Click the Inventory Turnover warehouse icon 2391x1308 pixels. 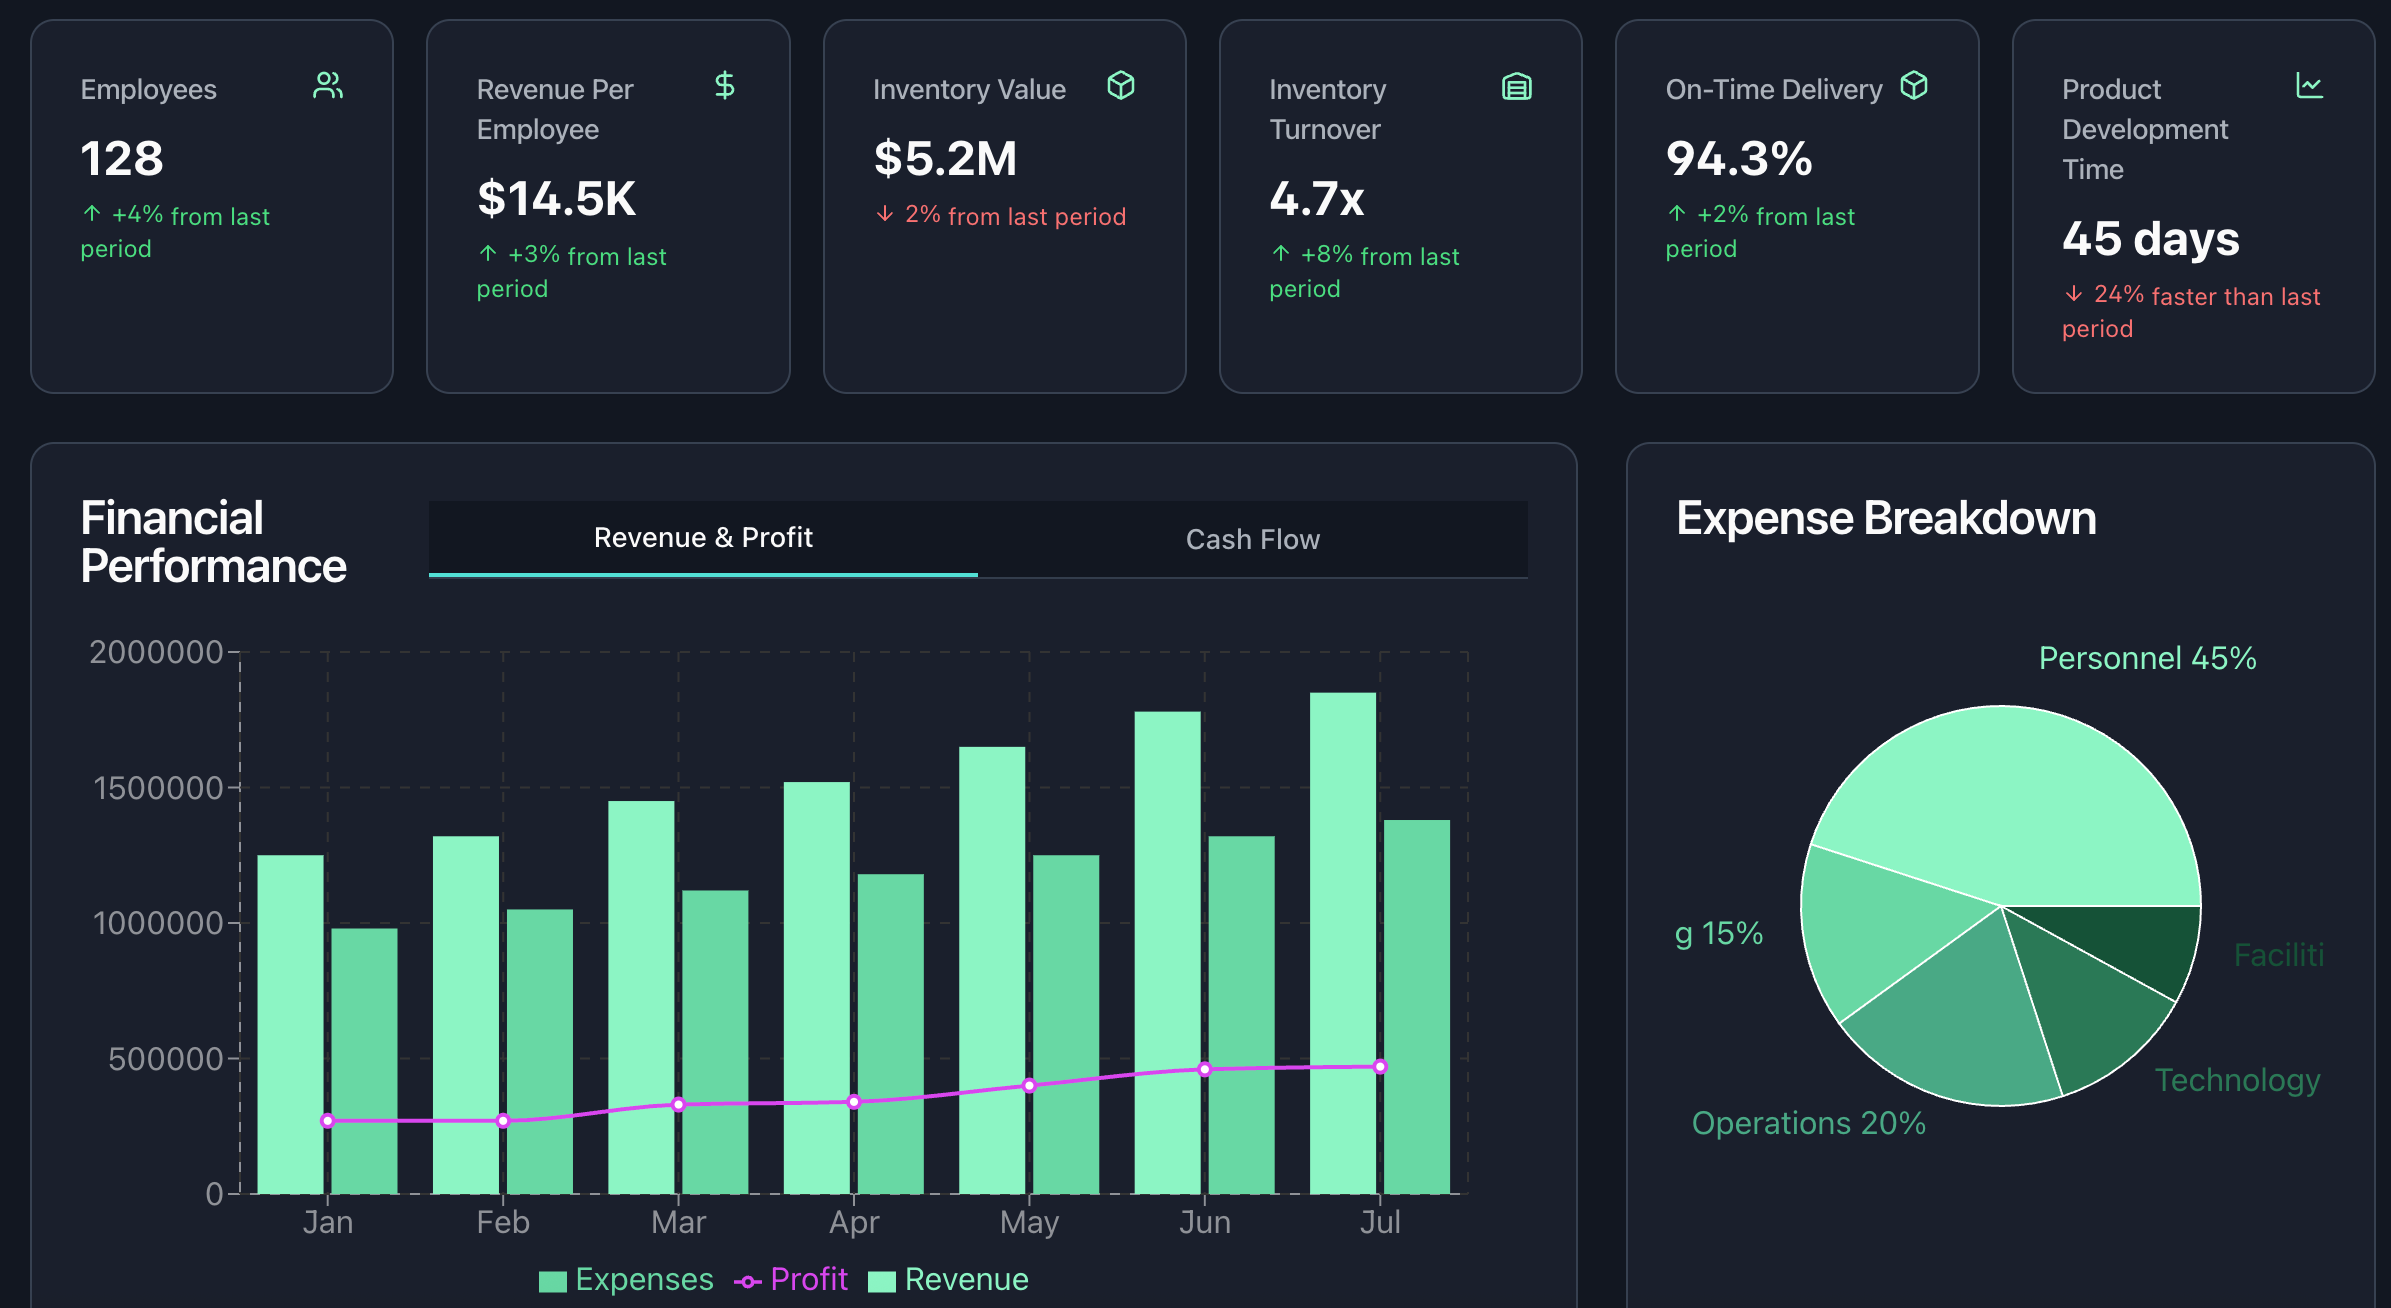pos(1516,87)
